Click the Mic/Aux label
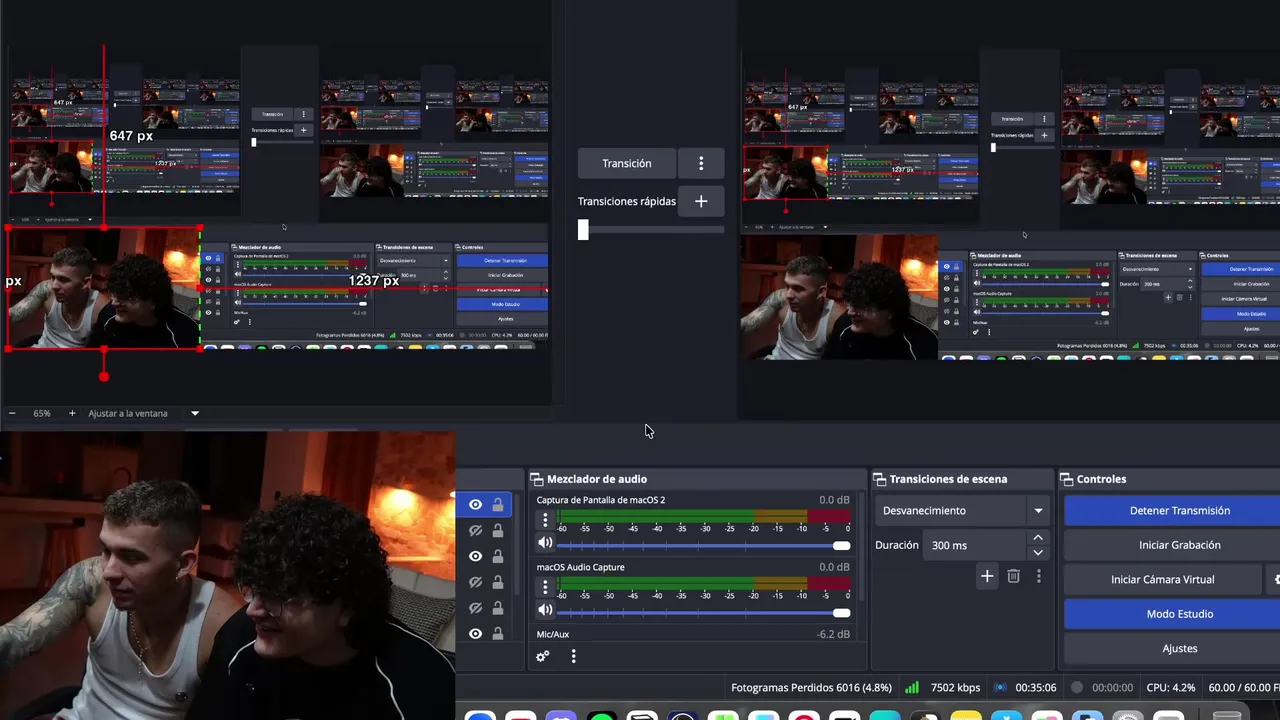Image resolution: width=1280 pixels, height=720 pixels. 552,634
